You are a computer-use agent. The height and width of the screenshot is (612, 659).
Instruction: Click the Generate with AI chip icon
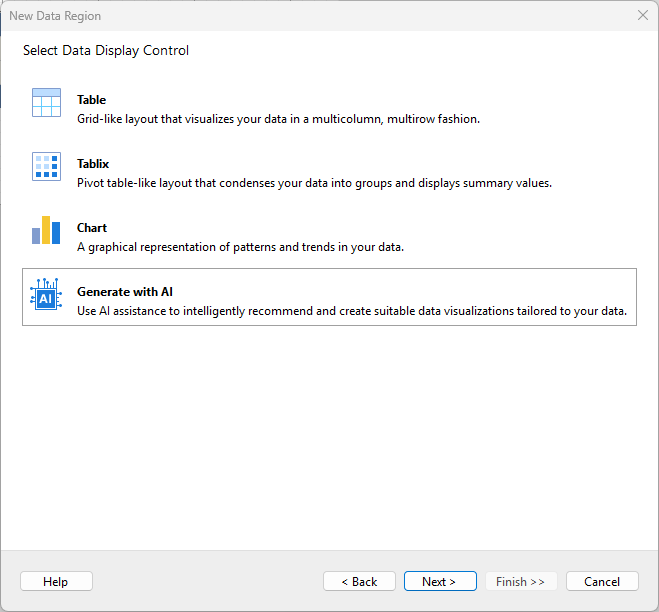(x=46, y=296)
